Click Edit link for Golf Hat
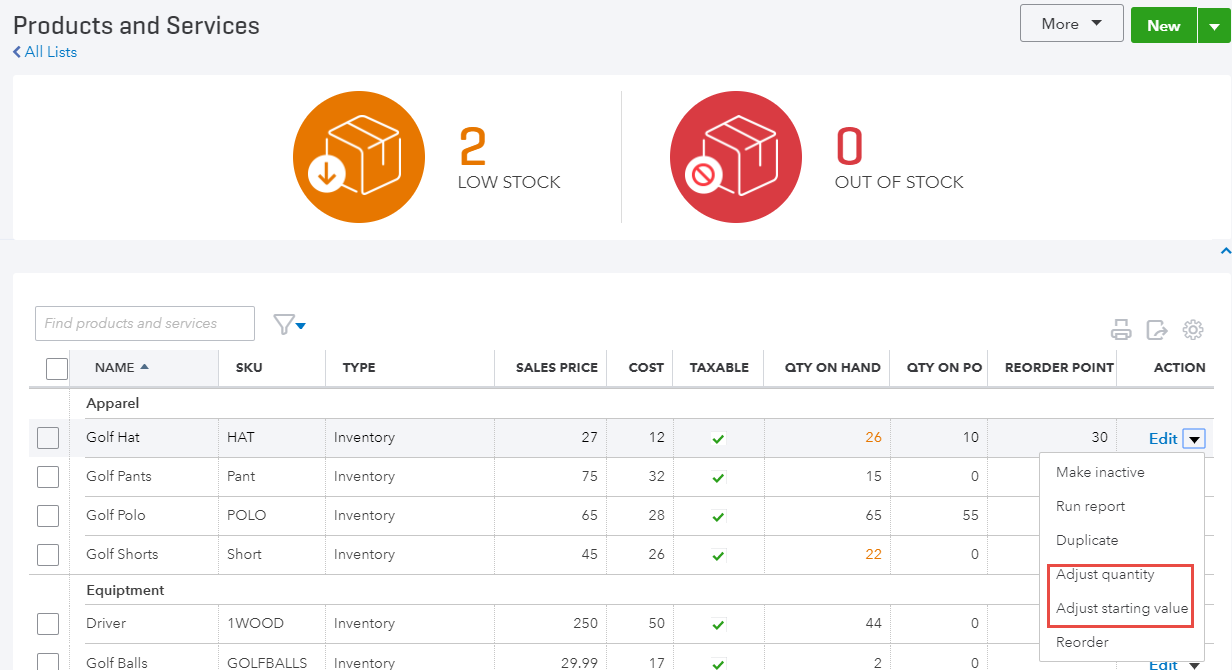 click(1163, 438)
